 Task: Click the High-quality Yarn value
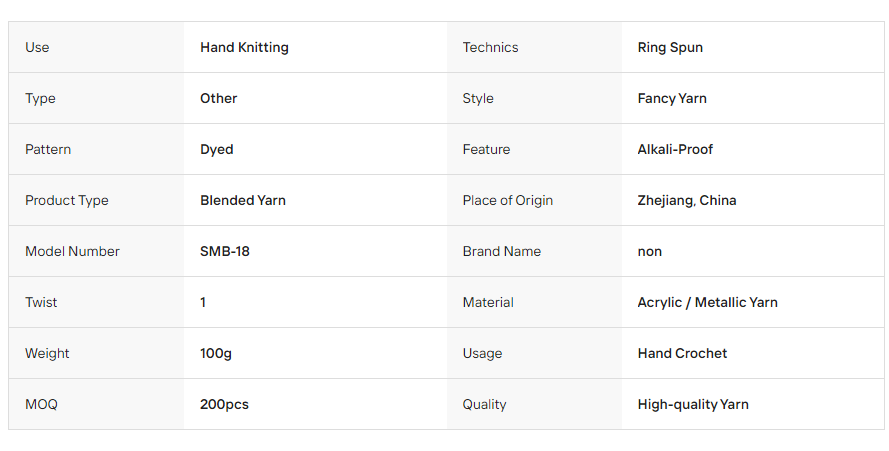click(693, 404)
